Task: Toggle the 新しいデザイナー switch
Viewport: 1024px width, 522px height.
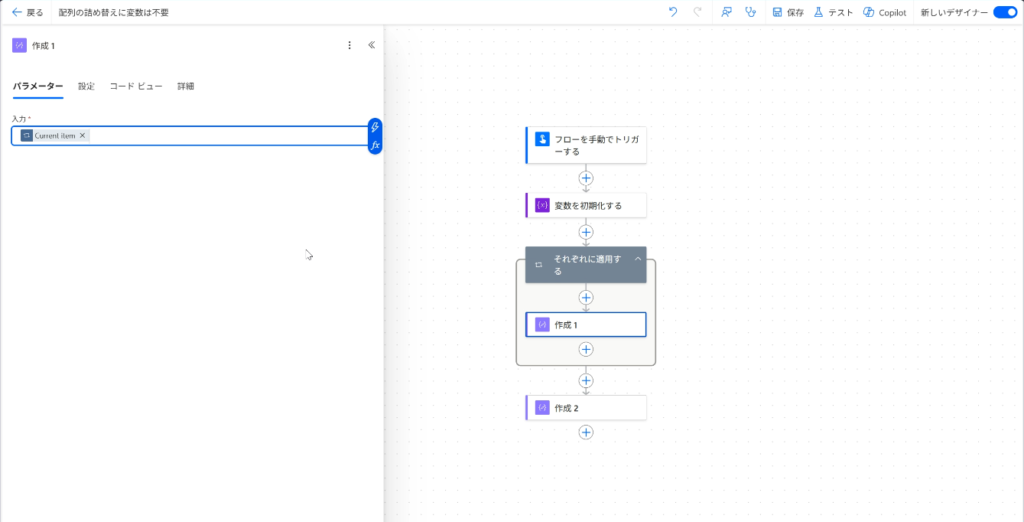Action: [x=1004, y=12]
